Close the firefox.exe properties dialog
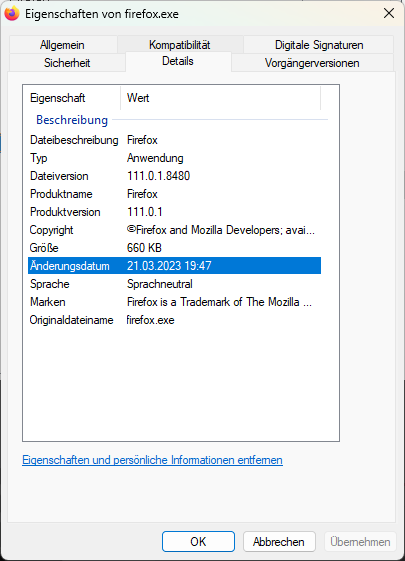The image size is (405, 561). click(389, 14)
